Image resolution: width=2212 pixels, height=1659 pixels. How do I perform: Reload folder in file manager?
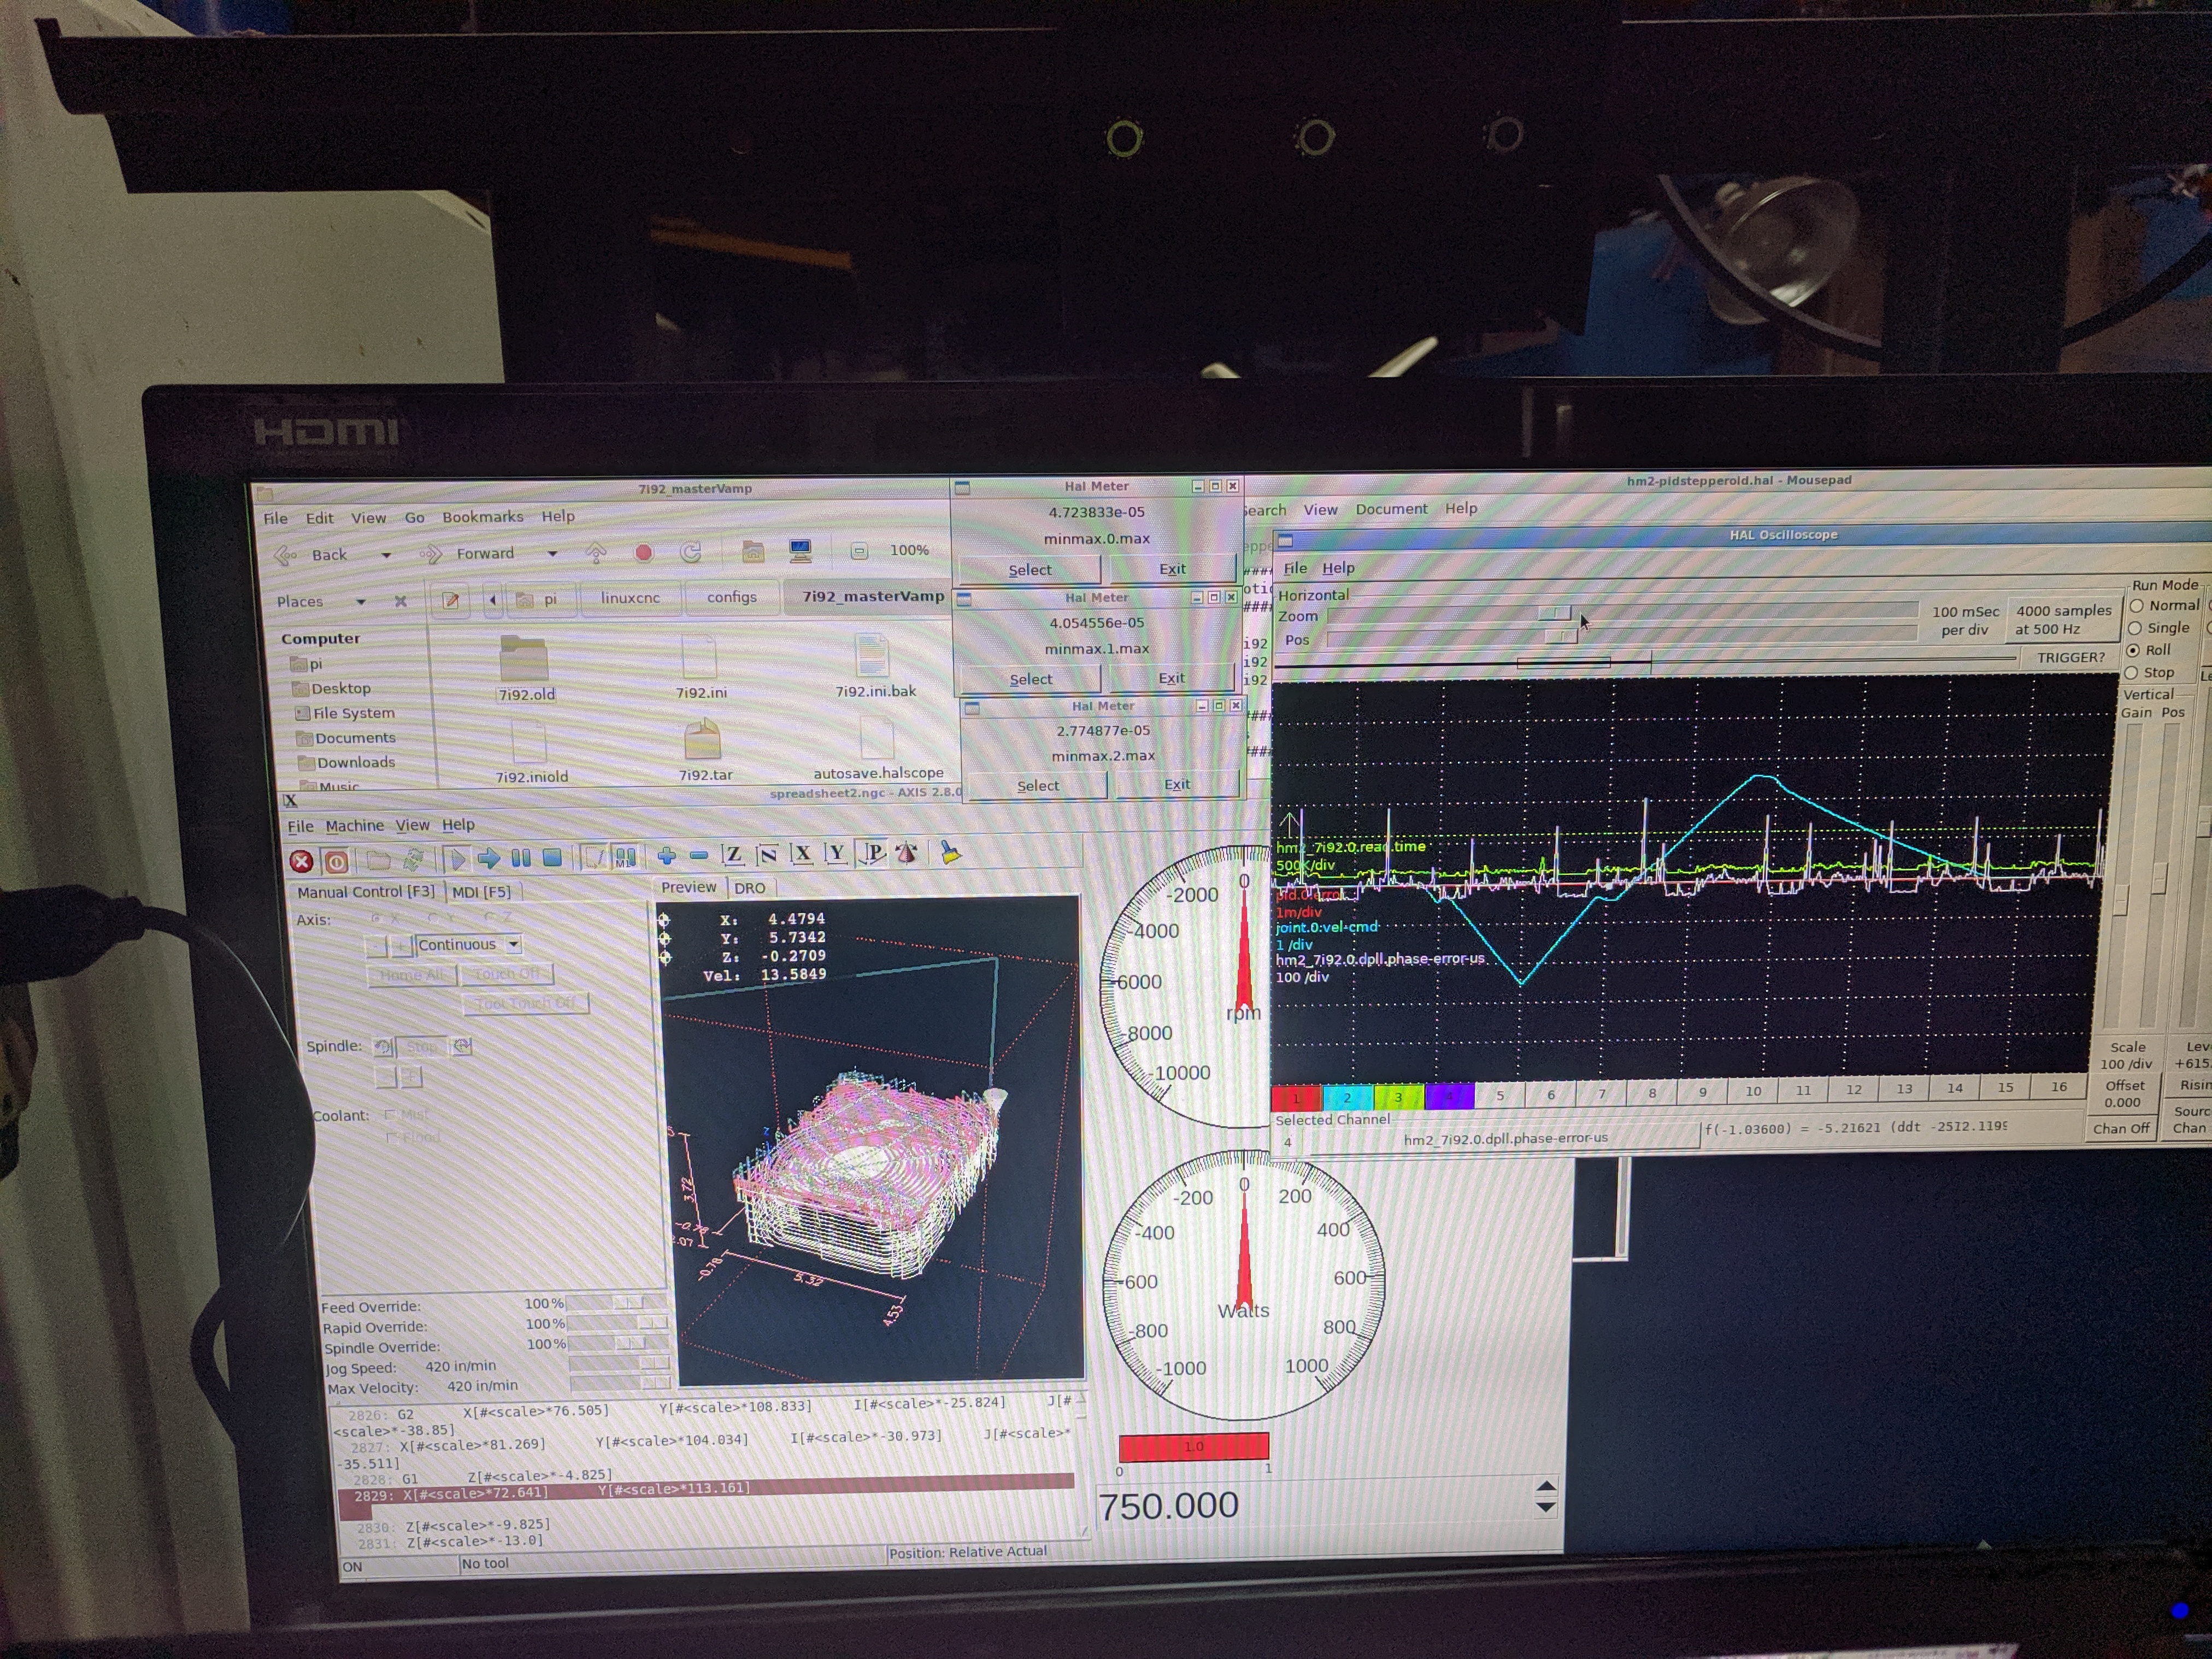coord(690,552)
